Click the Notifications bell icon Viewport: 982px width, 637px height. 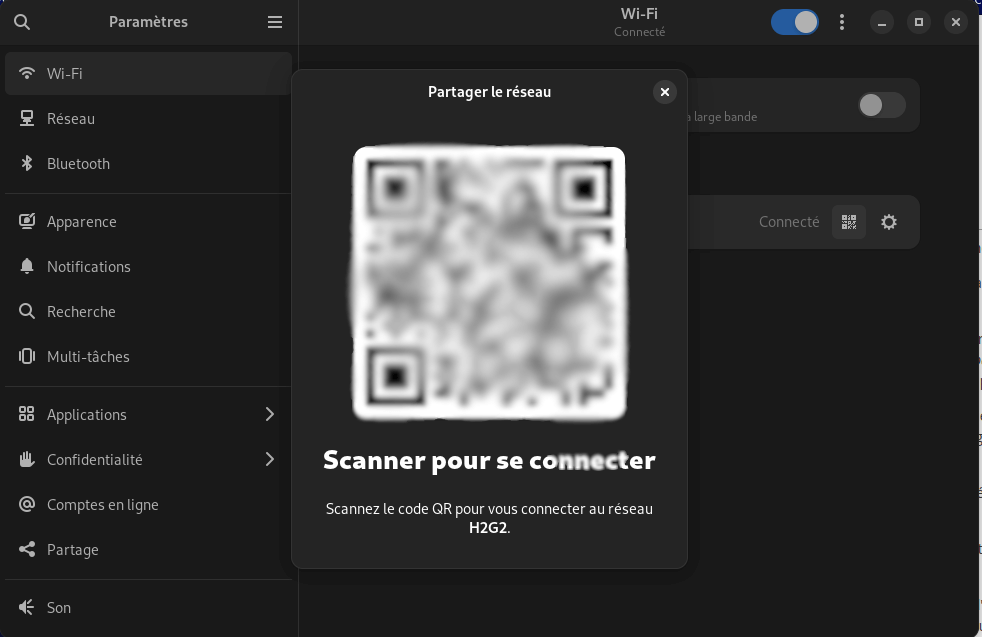point(26,266)
